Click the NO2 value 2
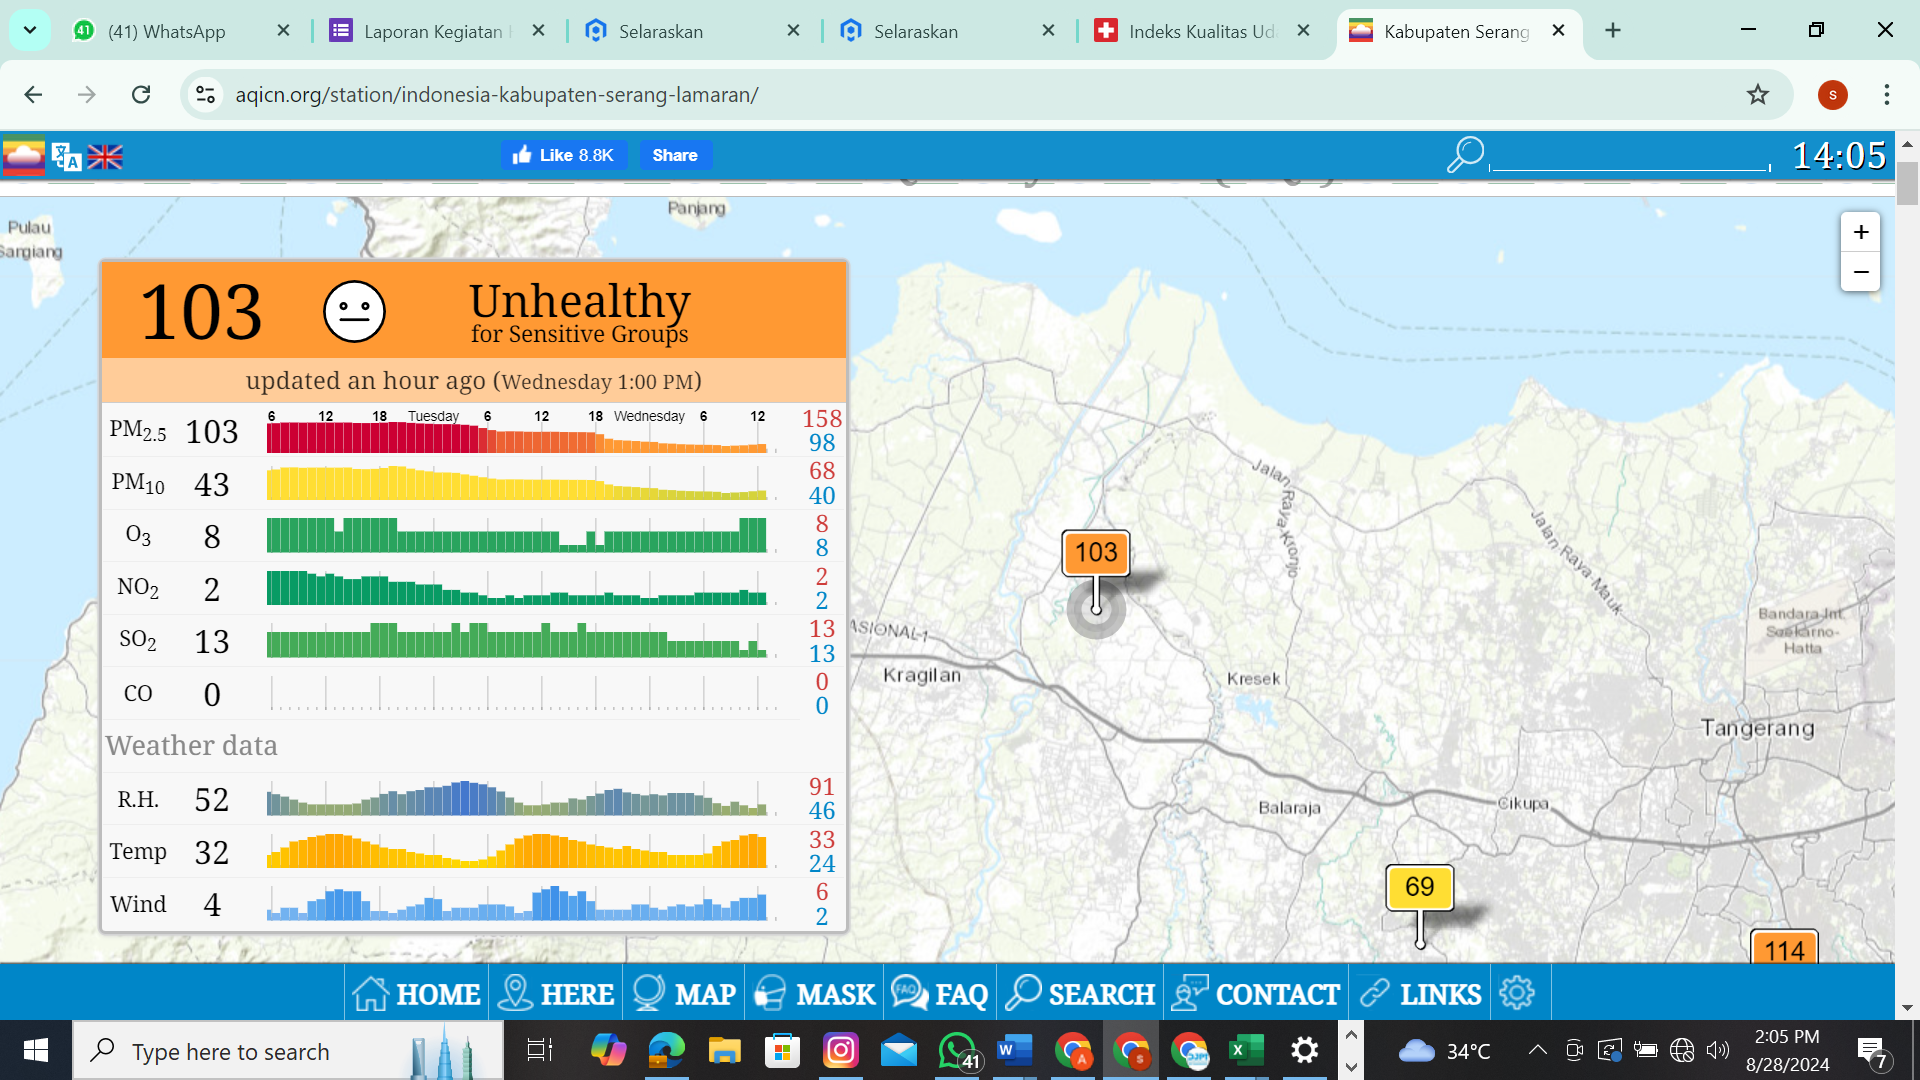 [211, 590]
